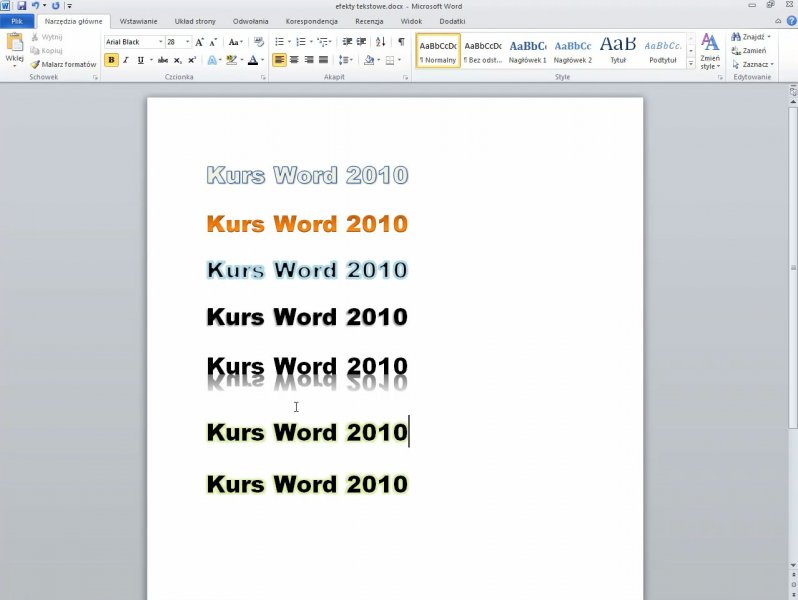The height and width of the screenshot is (600, 798).
Task: Open the Recenzja ribbon tab
Action: (369, 20)
